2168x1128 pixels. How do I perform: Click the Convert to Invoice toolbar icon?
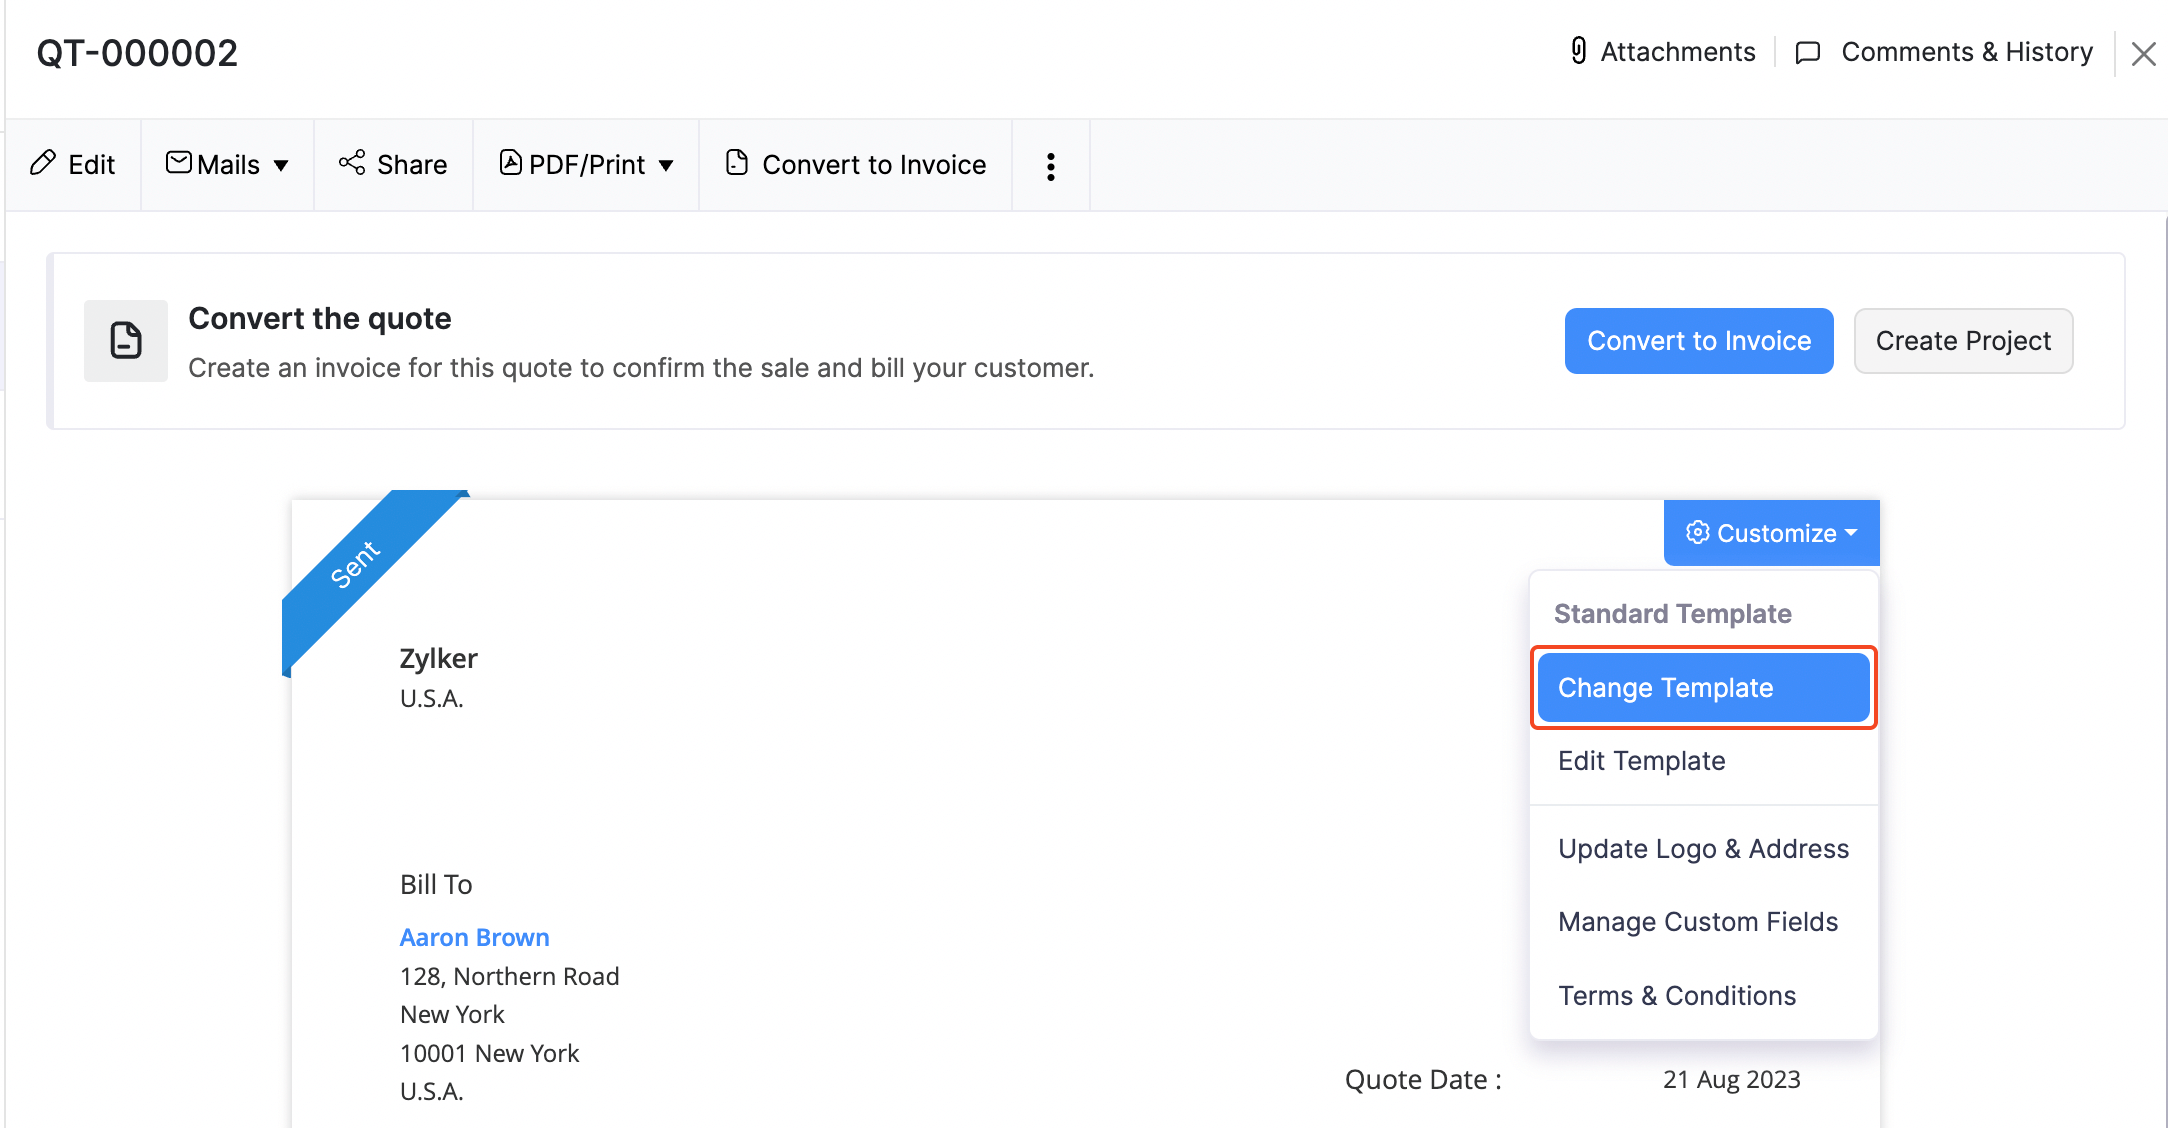point(737,163)
